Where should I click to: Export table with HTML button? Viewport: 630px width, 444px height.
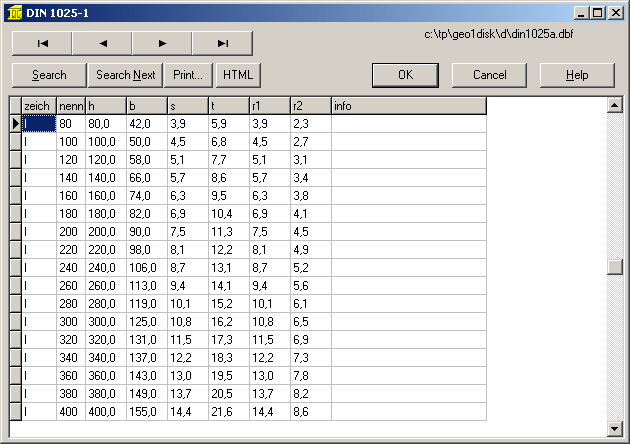point(238,75)
